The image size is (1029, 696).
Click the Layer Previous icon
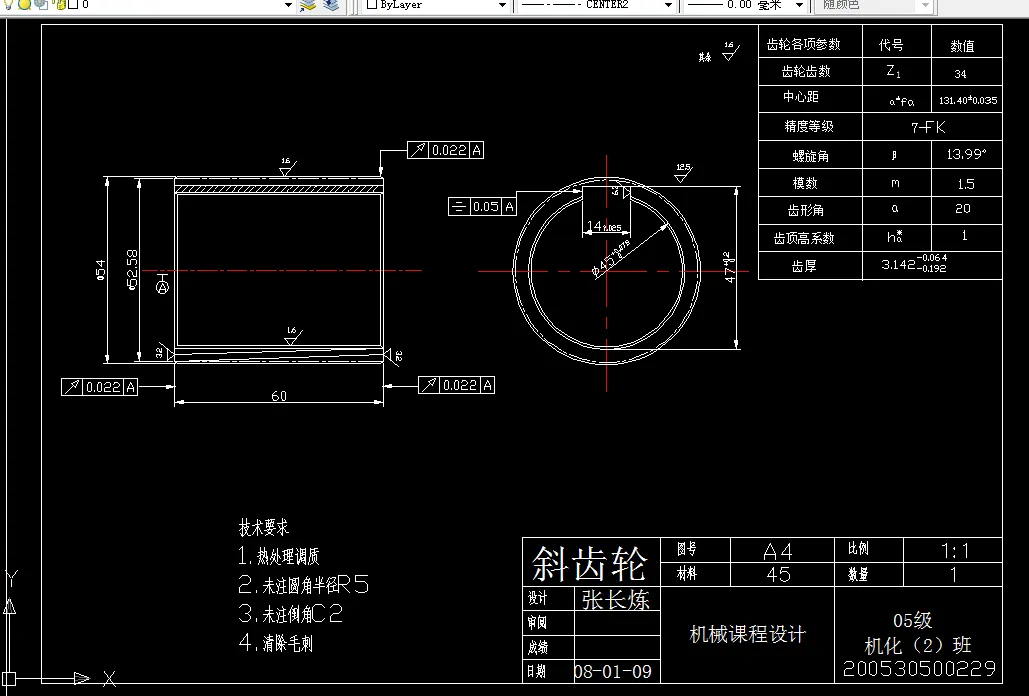point(331,5)
